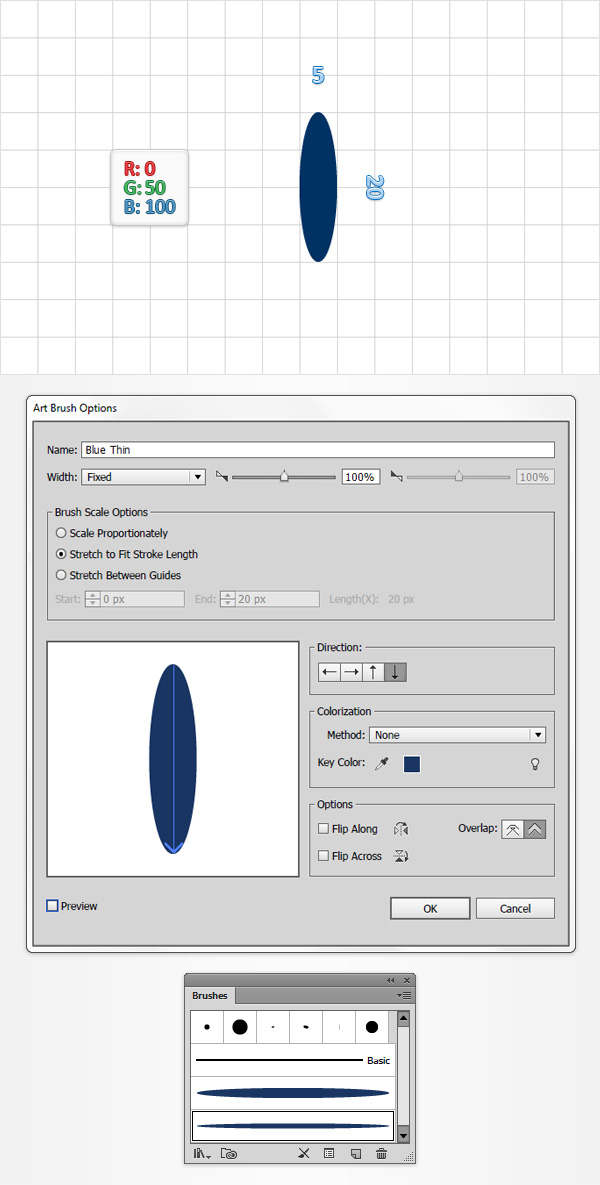Open options of selected object
Screen dimensions: 600x1185
click(329, 1154)
